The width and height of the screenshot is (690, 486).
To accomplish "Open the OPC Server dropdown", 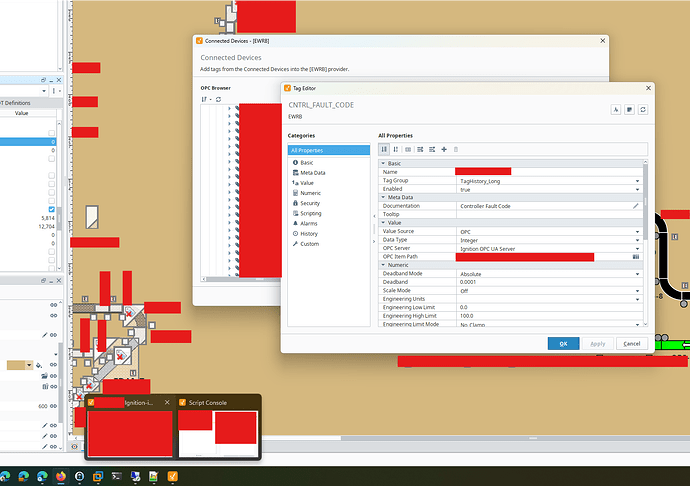I will [x=637, y=249].
